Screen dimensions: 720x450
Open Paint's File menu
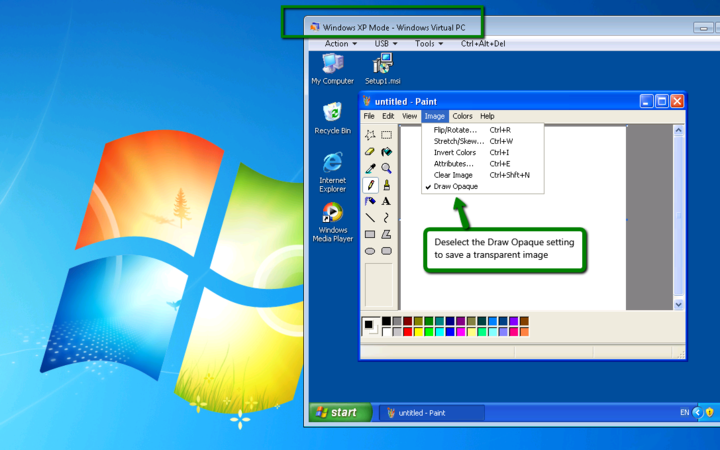click(x=369, y=116)
